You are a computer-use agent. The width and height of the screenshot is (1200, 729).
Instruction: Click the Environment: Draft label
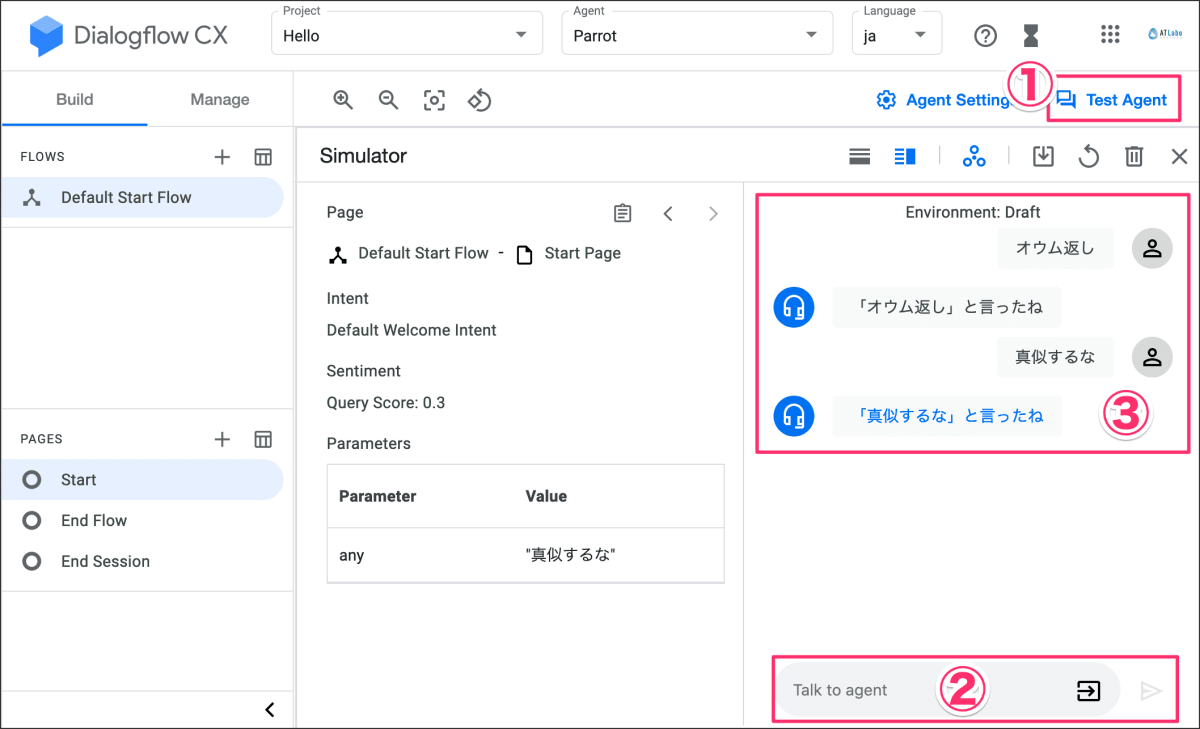[973, 212]
